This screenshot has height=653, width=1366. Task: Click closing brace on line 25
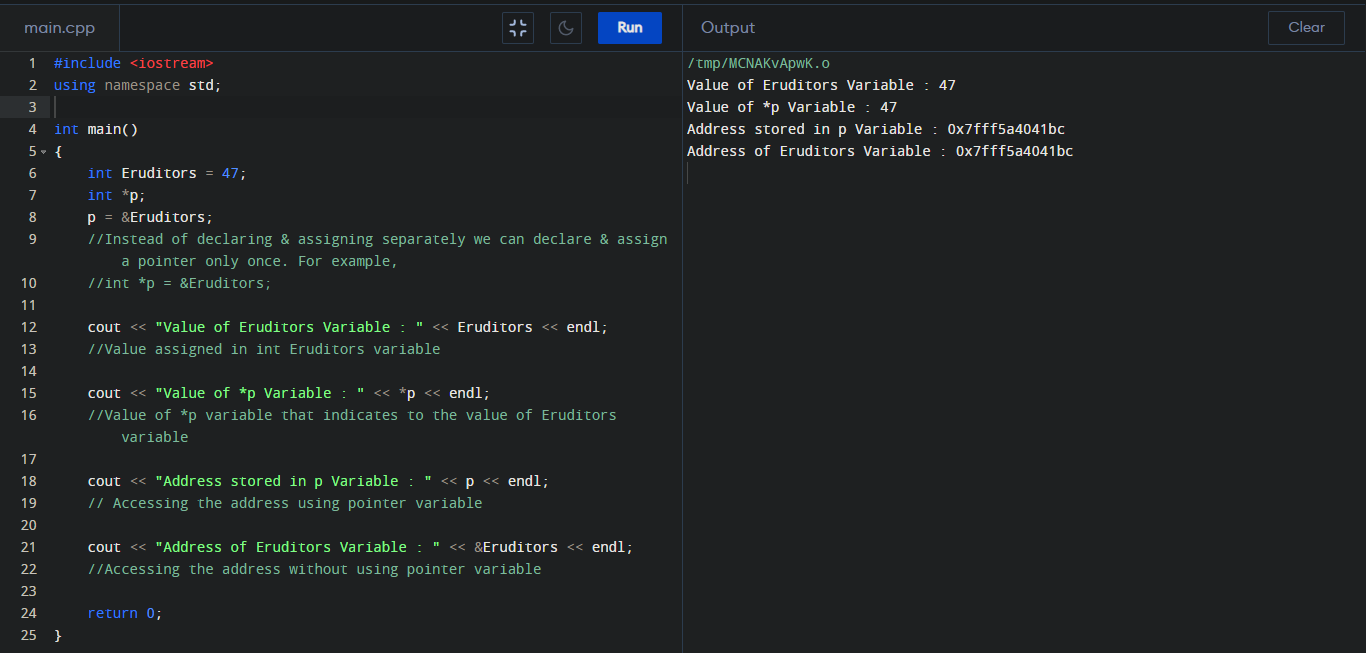pyautogui.click(x=58, y=635)
